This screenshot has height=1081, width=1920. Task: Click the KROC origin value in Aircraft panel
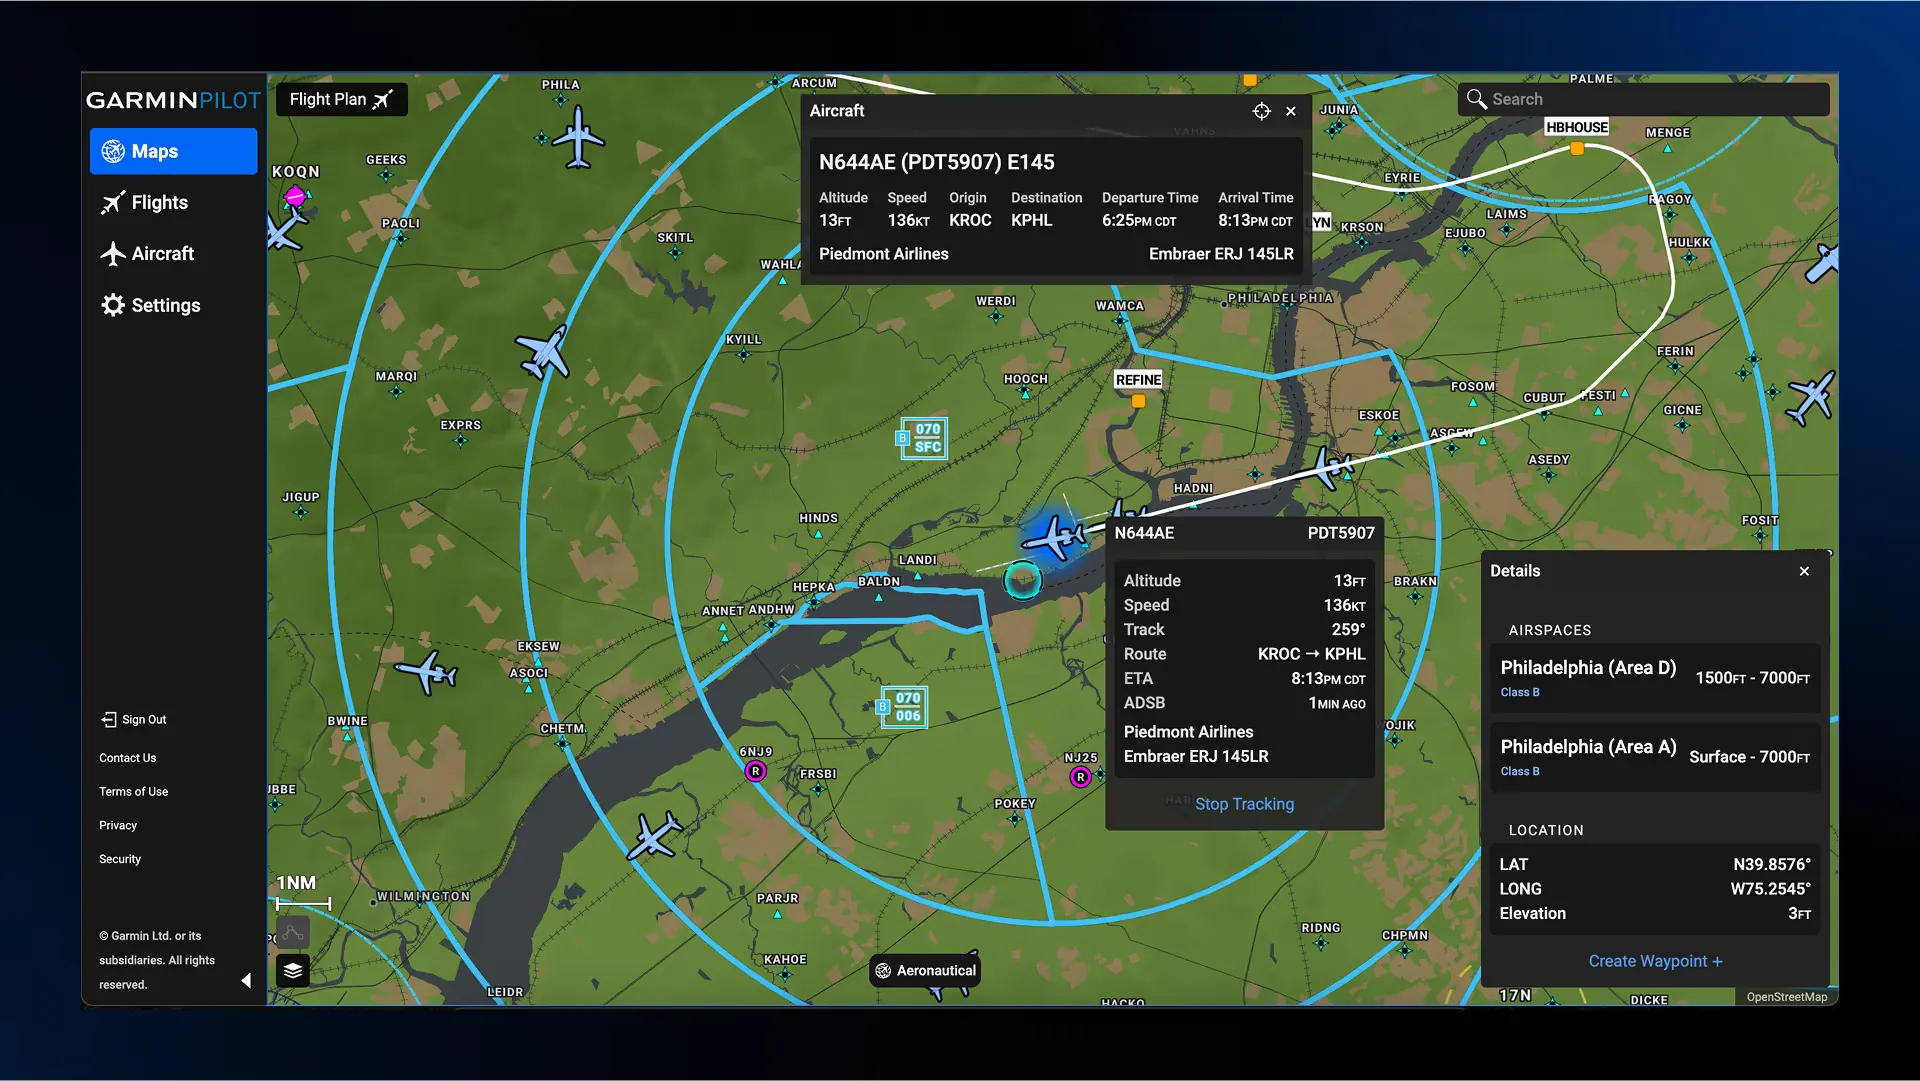970,220
